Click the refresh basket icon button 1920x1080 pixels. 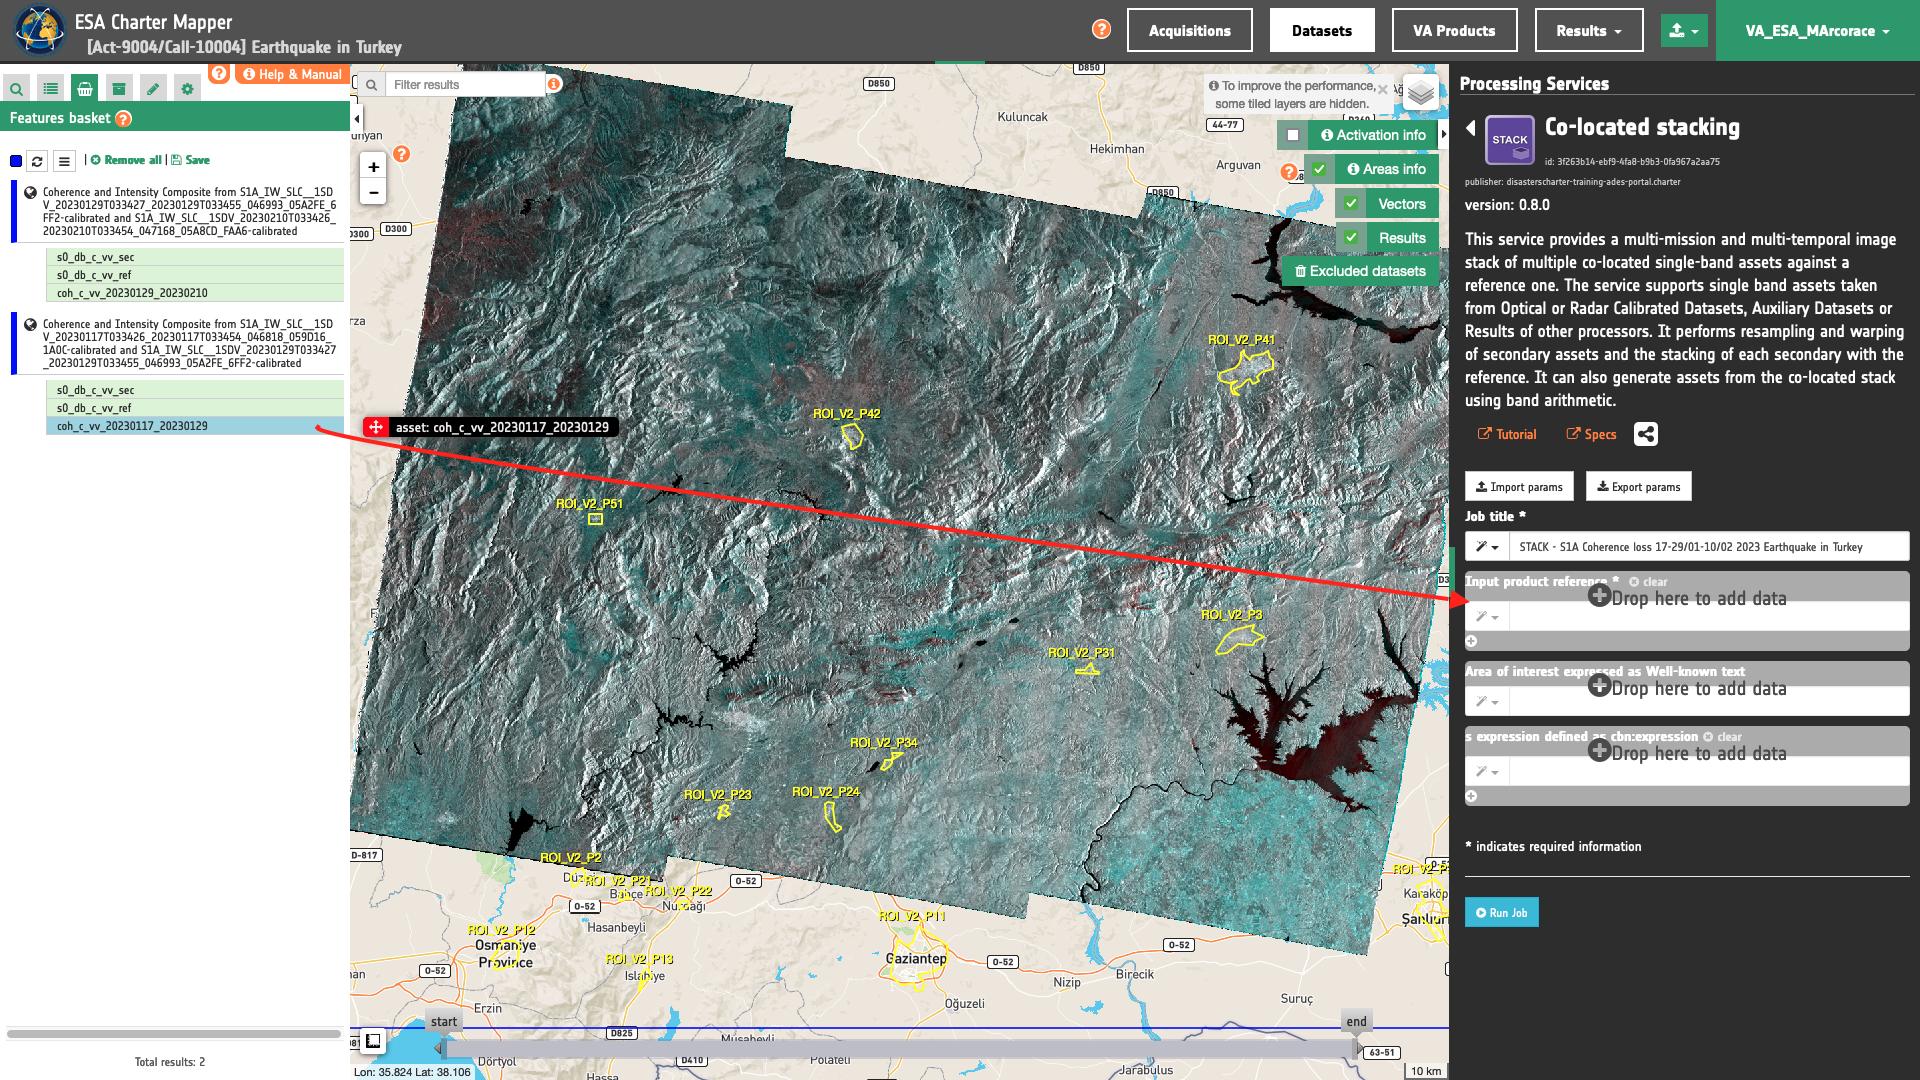tap(37, 161)
